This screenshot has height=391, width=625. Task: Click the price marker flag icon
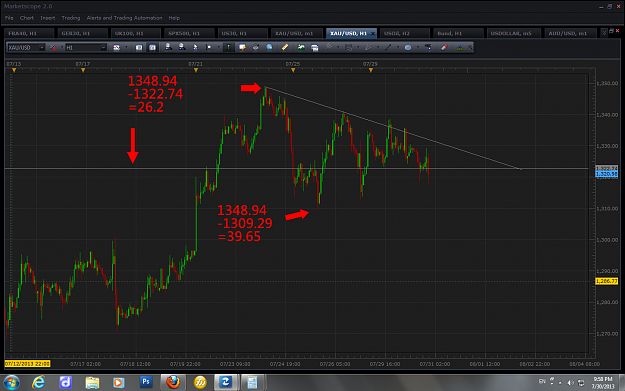pos(428,47)
